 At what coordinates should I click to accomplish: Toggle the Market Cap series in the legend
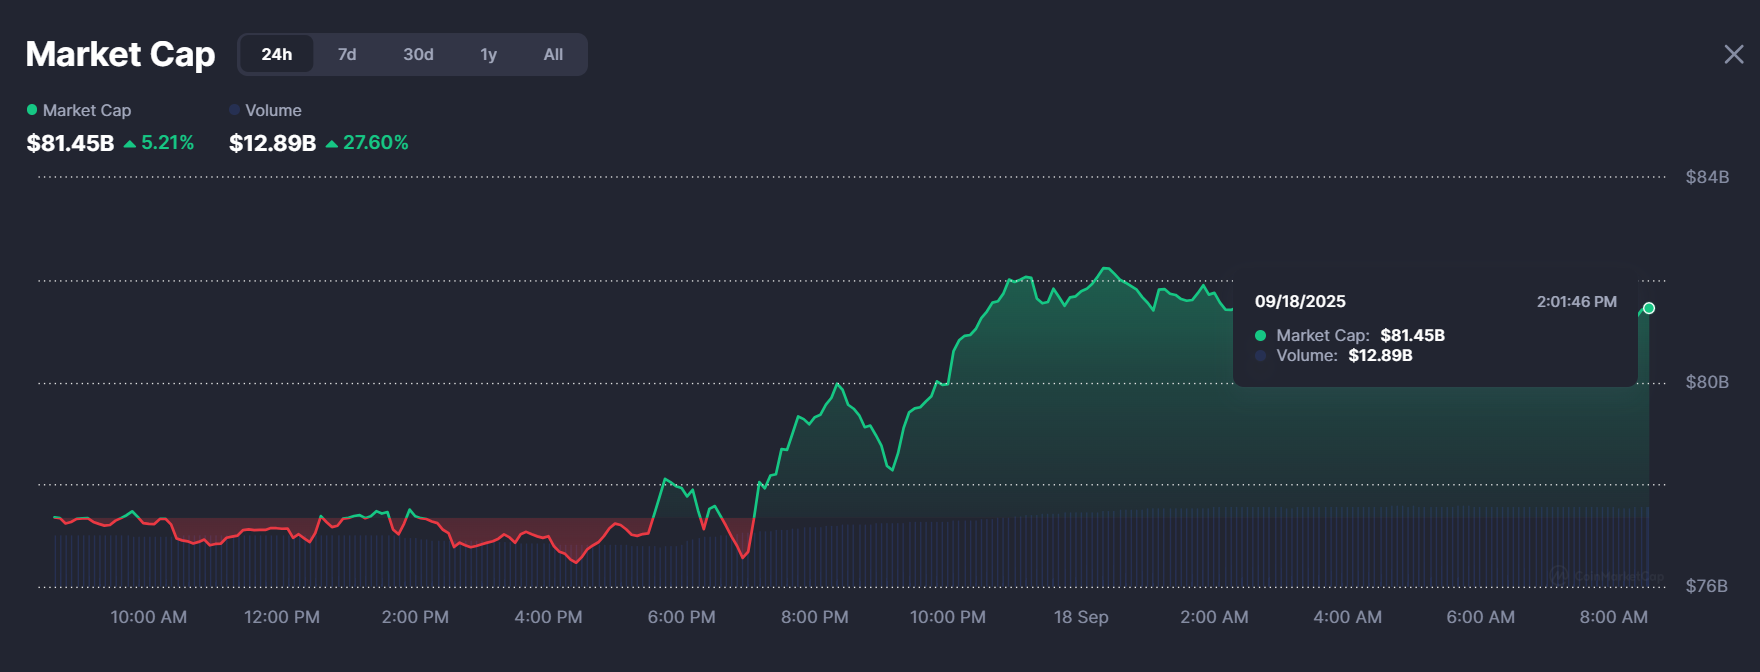[x=79, y=110]
